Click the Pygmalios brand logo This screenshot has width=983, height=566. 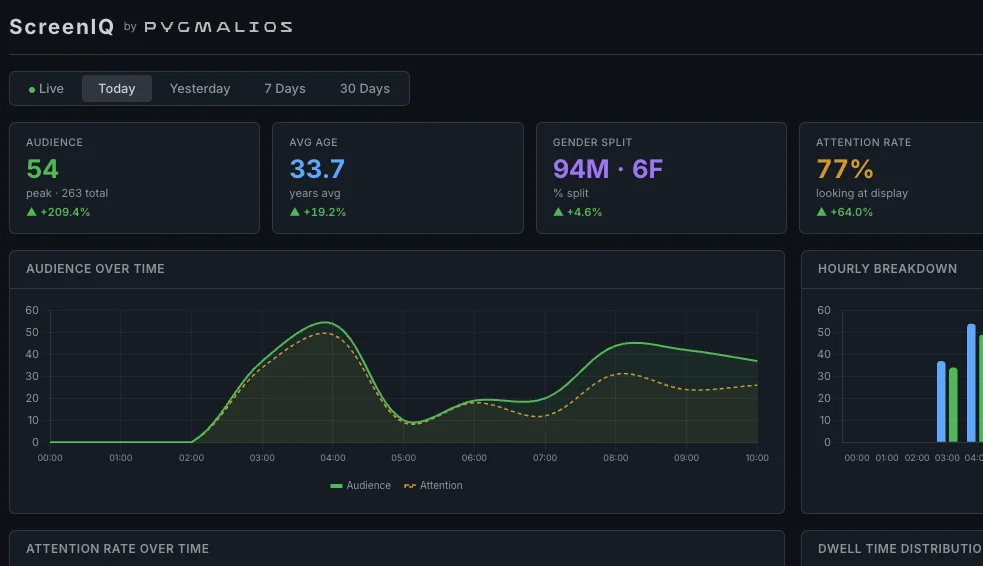pos(218,27)
